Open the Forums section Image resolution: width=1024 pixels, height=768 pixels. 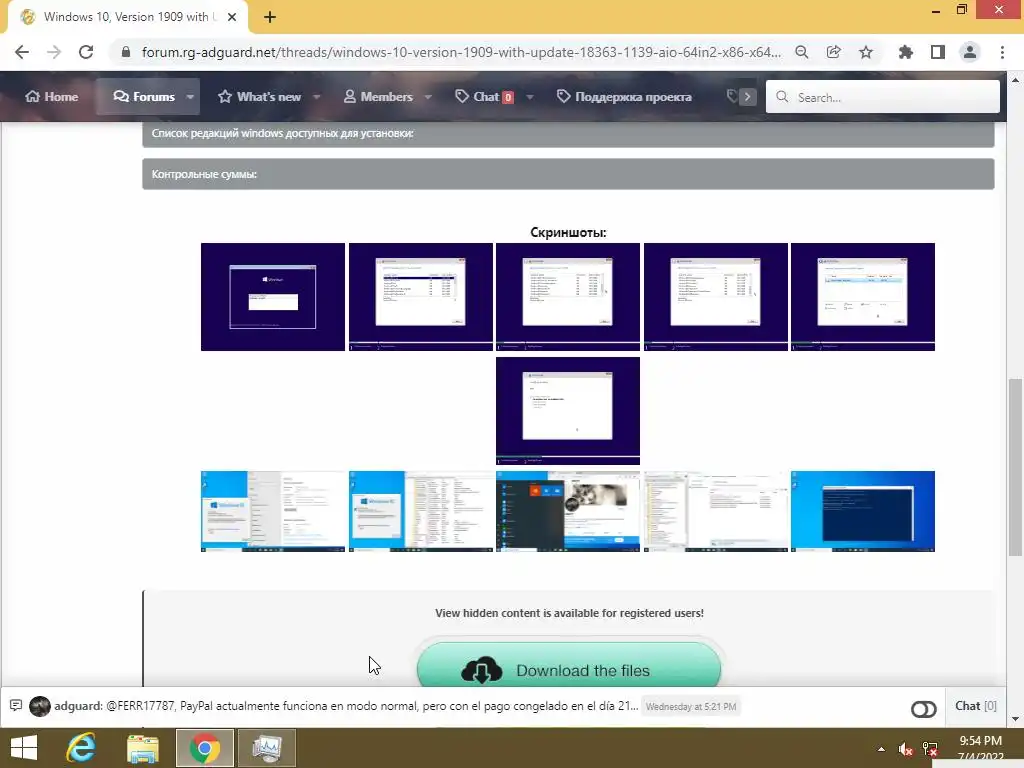pos(144,97)
